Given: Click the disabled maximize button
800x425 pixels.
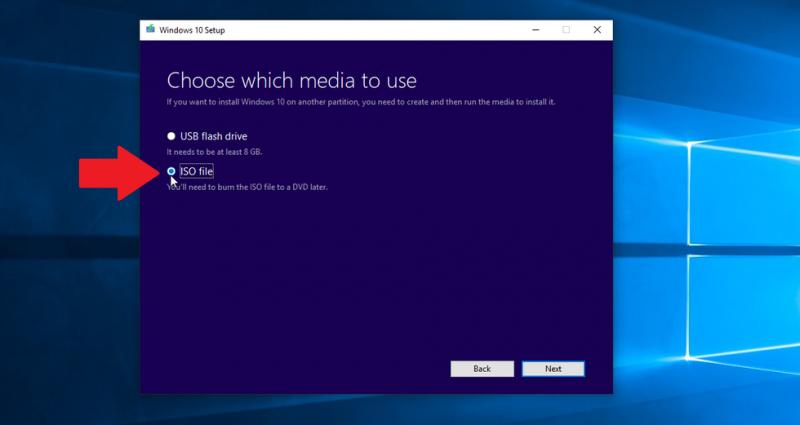Looking at the screenshot, I should click(x=566, y=30).
